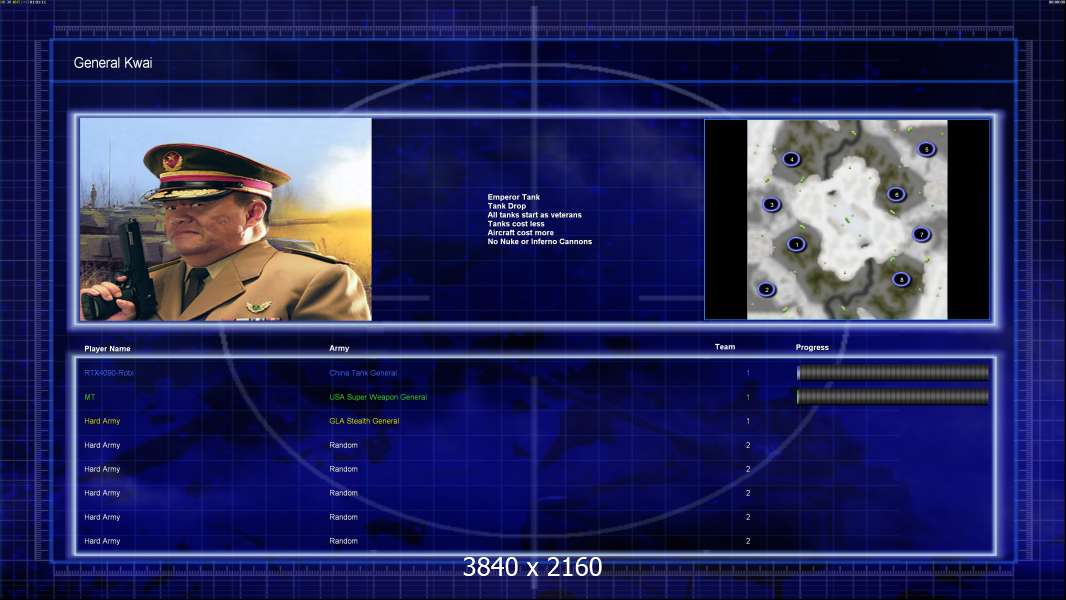Screen dimensions: 1066x600
Task: Pick start position marker 5 on the map
Action: pyautogui.click(x=926, y=149)
